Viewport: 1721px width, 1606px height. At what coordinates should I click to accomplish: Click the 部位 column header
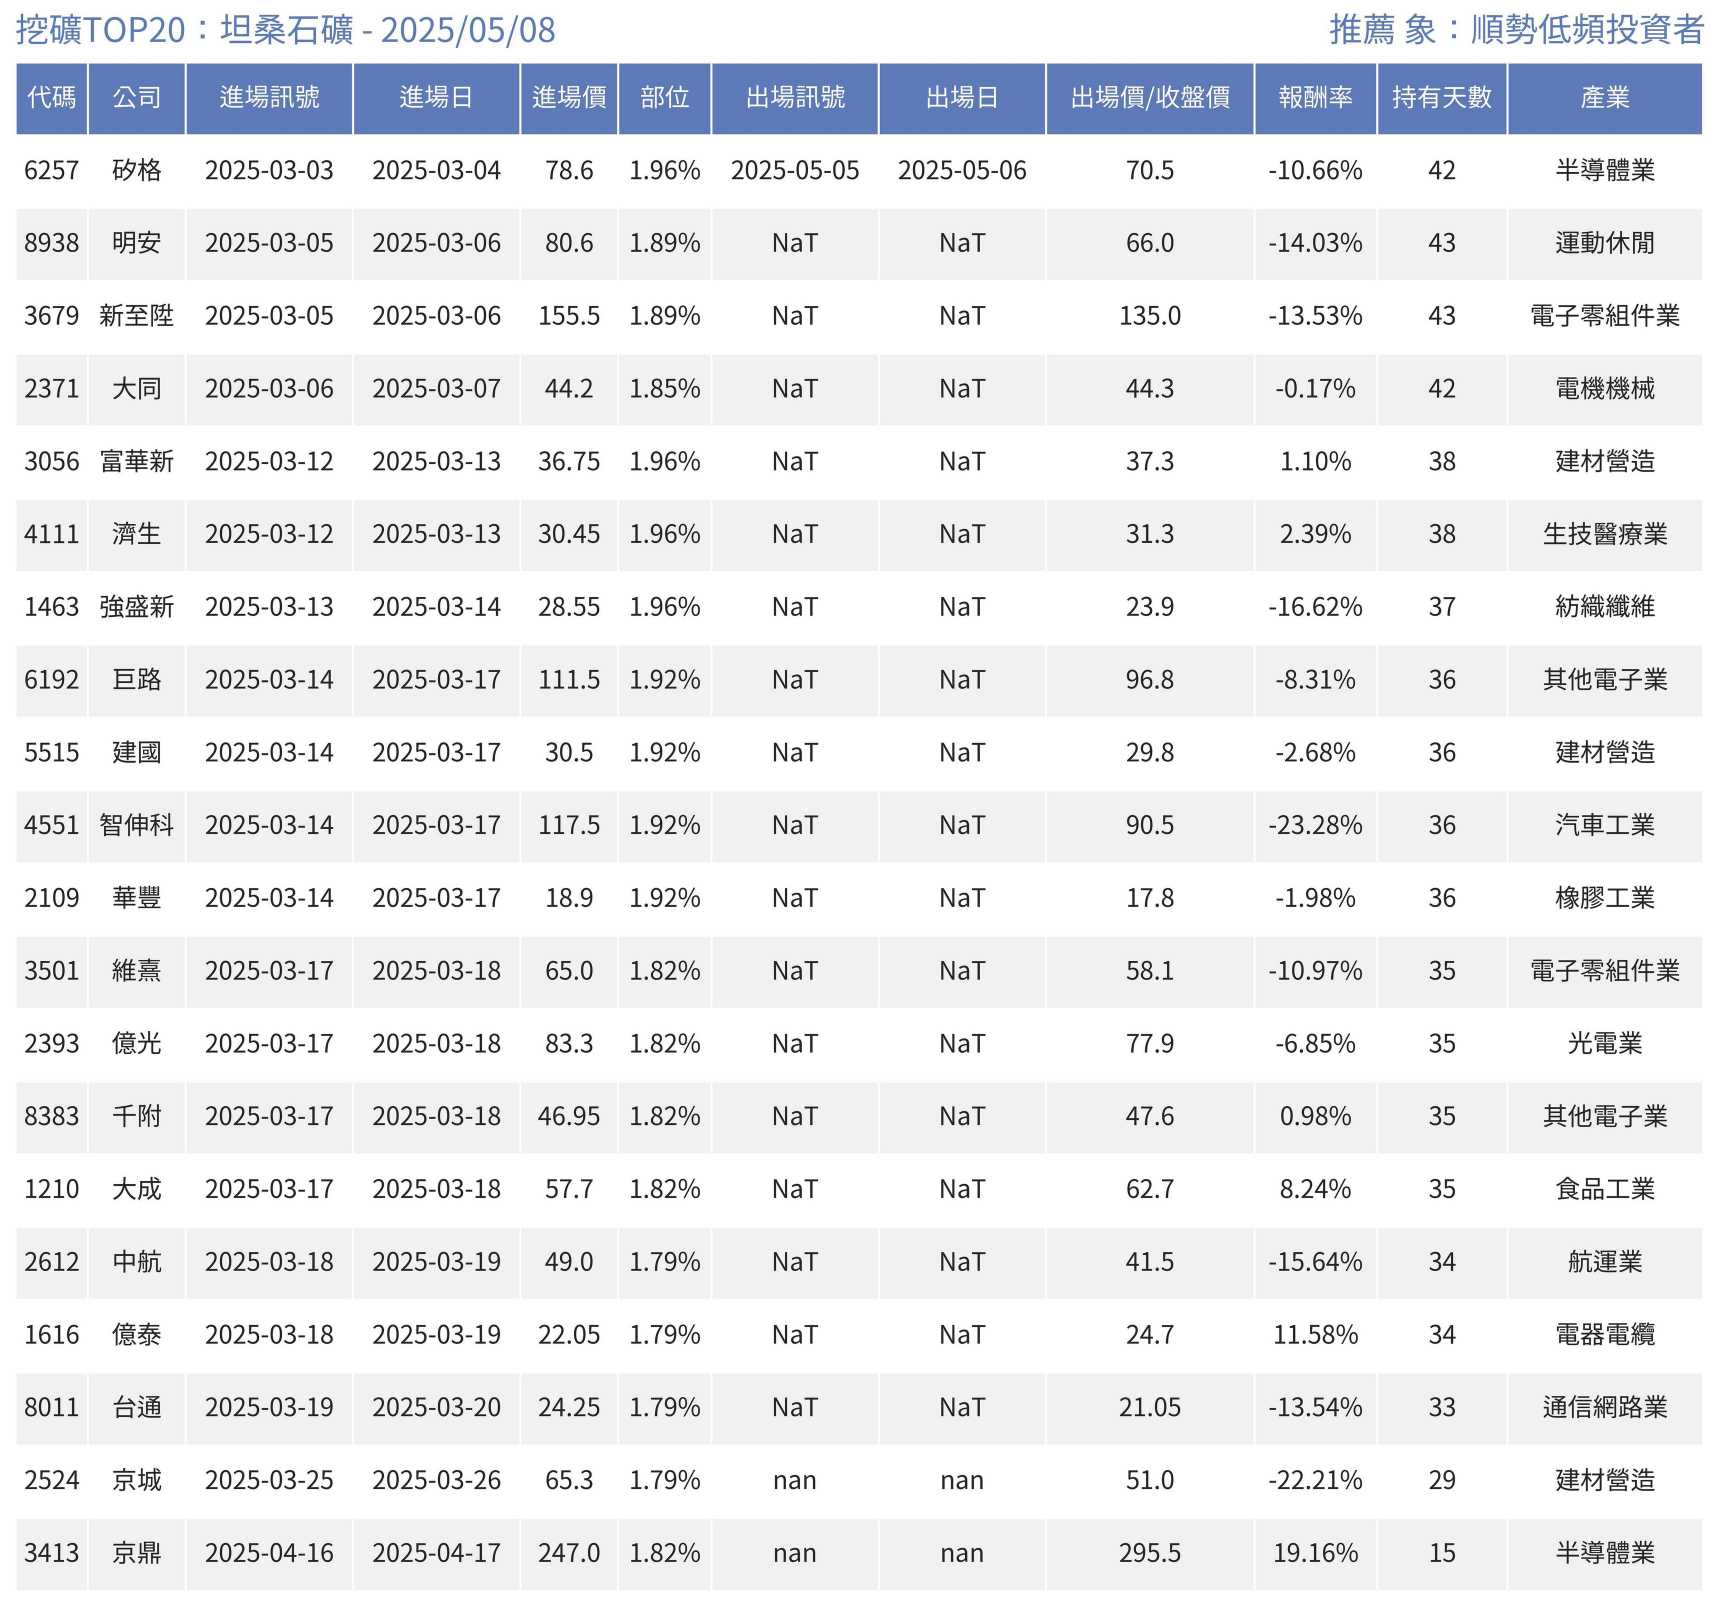coord(665,98)
